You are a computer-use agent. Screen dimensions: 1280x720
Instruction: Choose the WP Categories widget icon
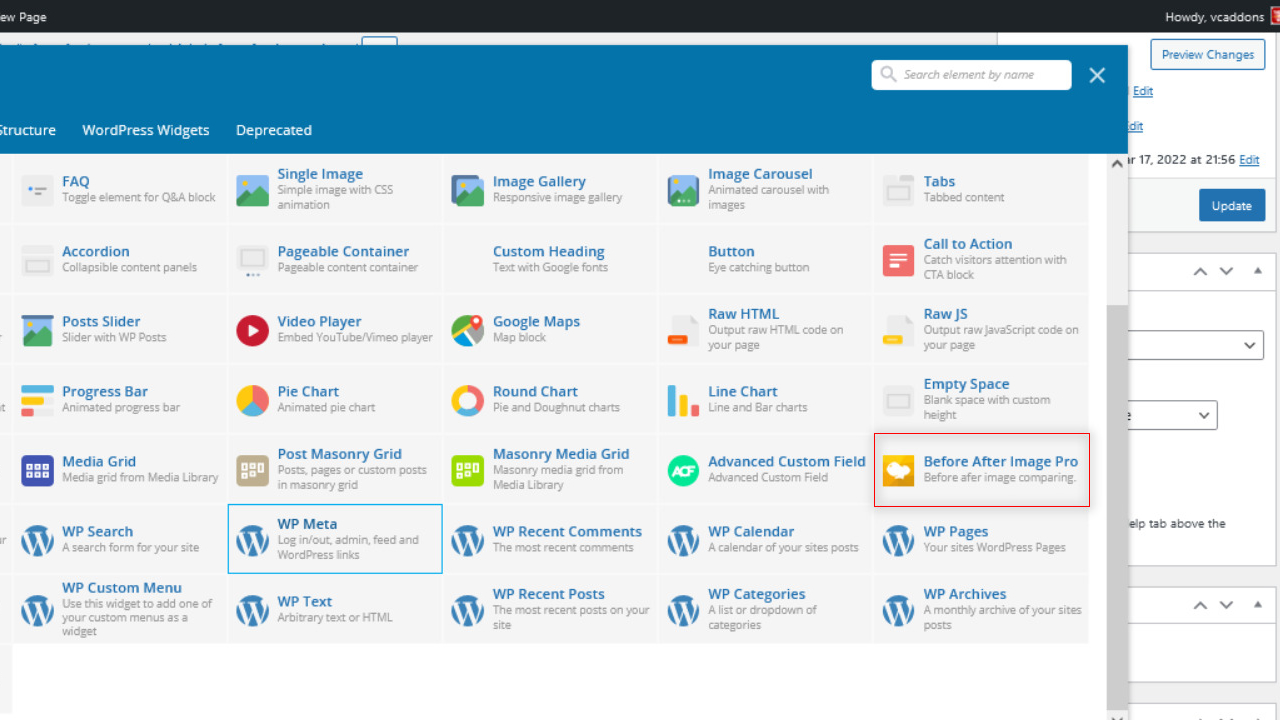(x=683, y=610)
